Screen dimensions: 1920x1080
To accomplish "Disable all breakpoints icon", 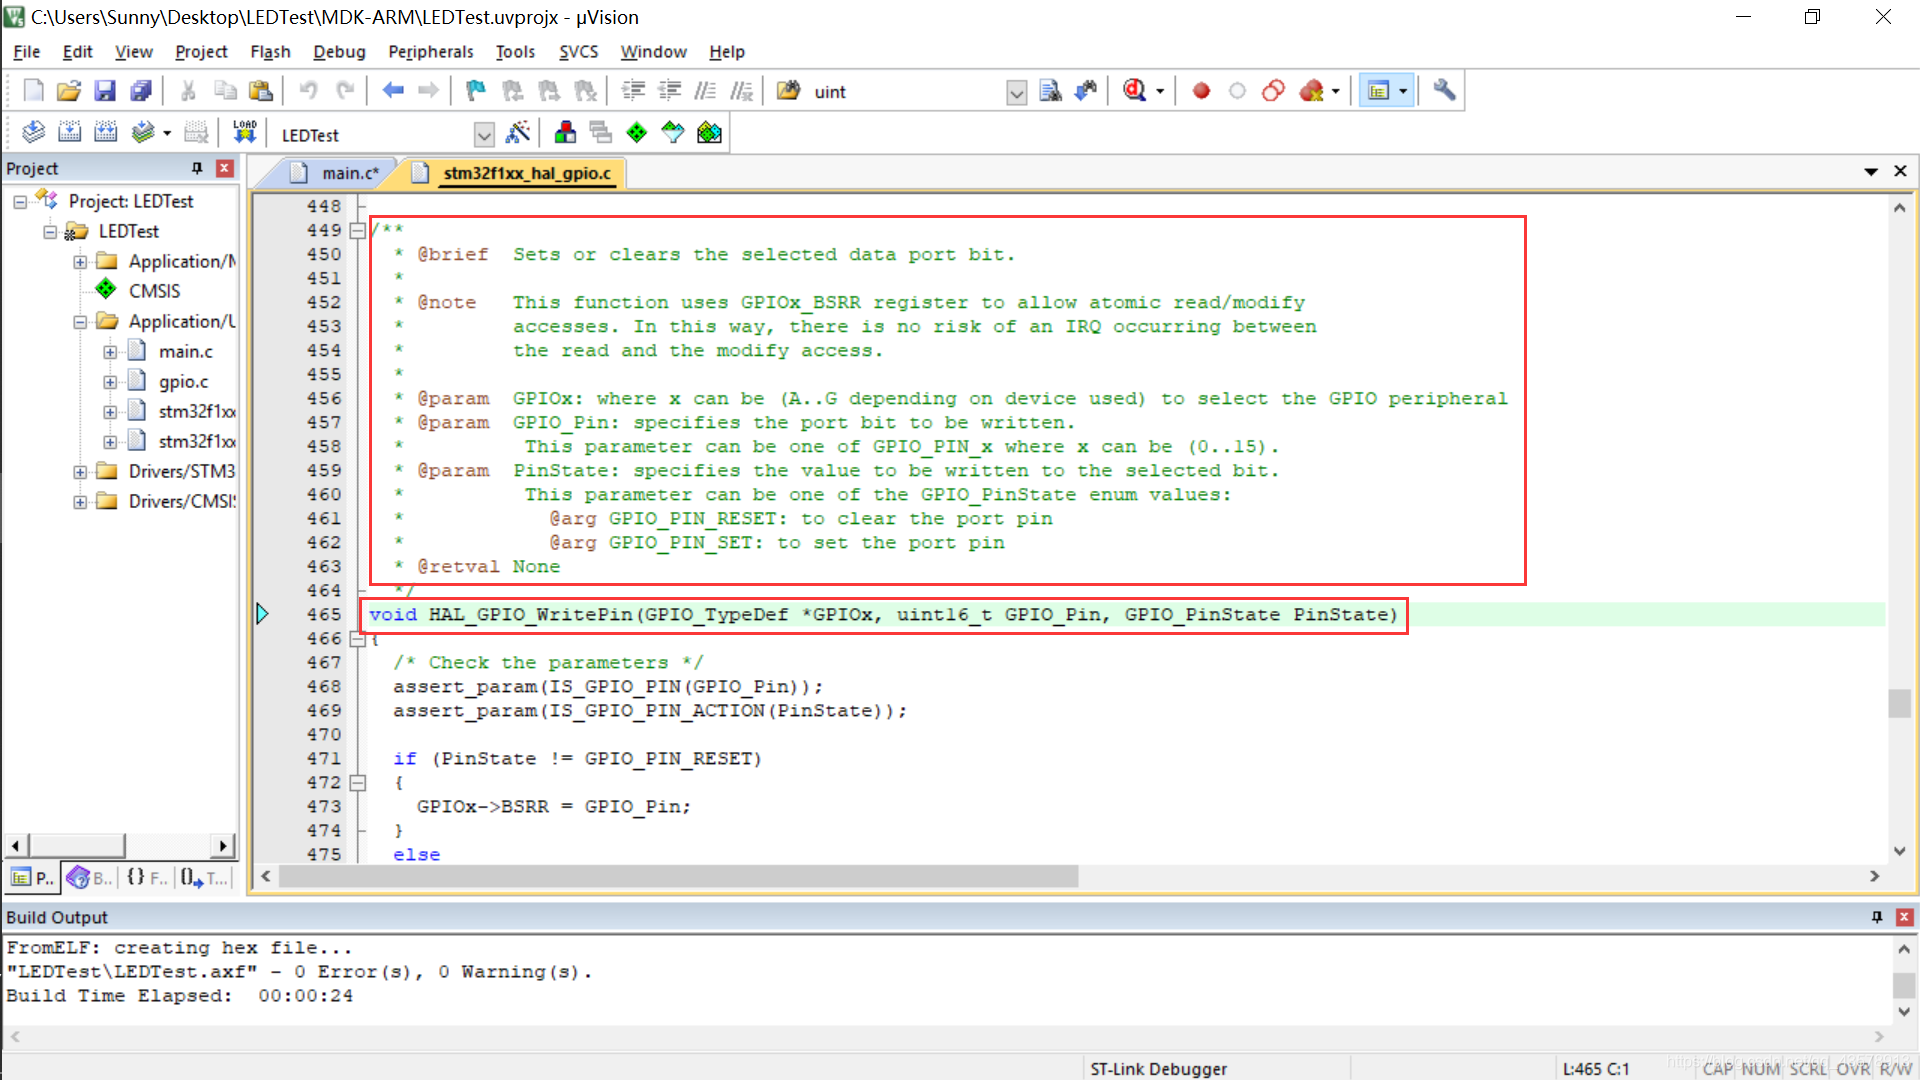I will tap(1273, 91).
